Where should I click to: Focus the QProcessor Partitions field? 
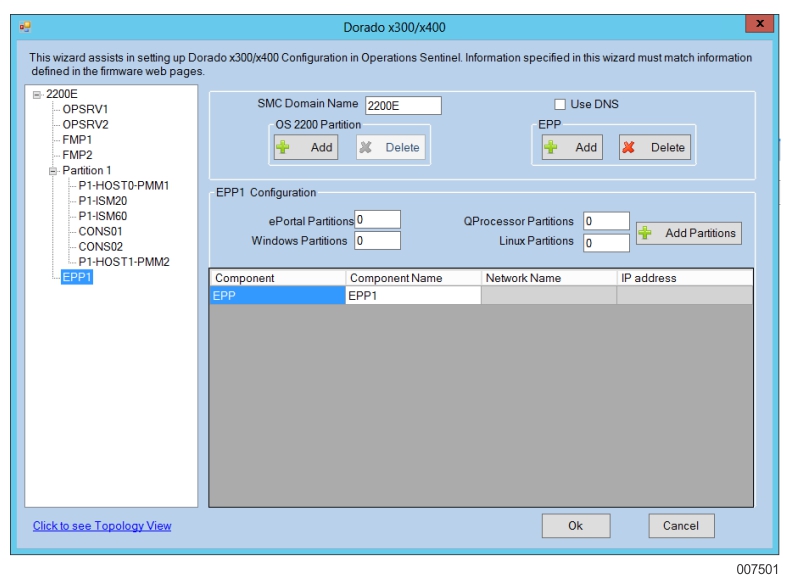(x=606, y=221)
